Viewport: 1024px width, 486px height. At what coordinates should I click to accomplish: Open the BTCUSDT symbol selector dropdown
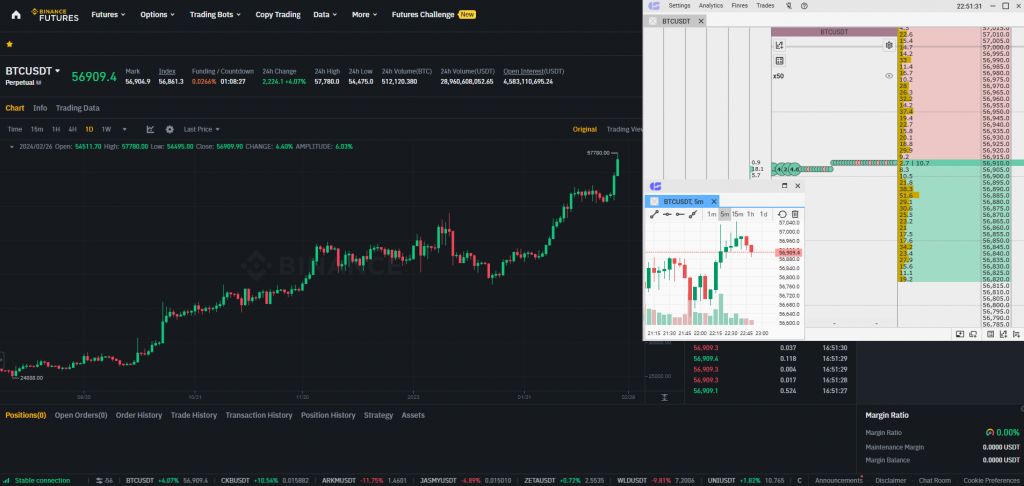pos(33,71)
